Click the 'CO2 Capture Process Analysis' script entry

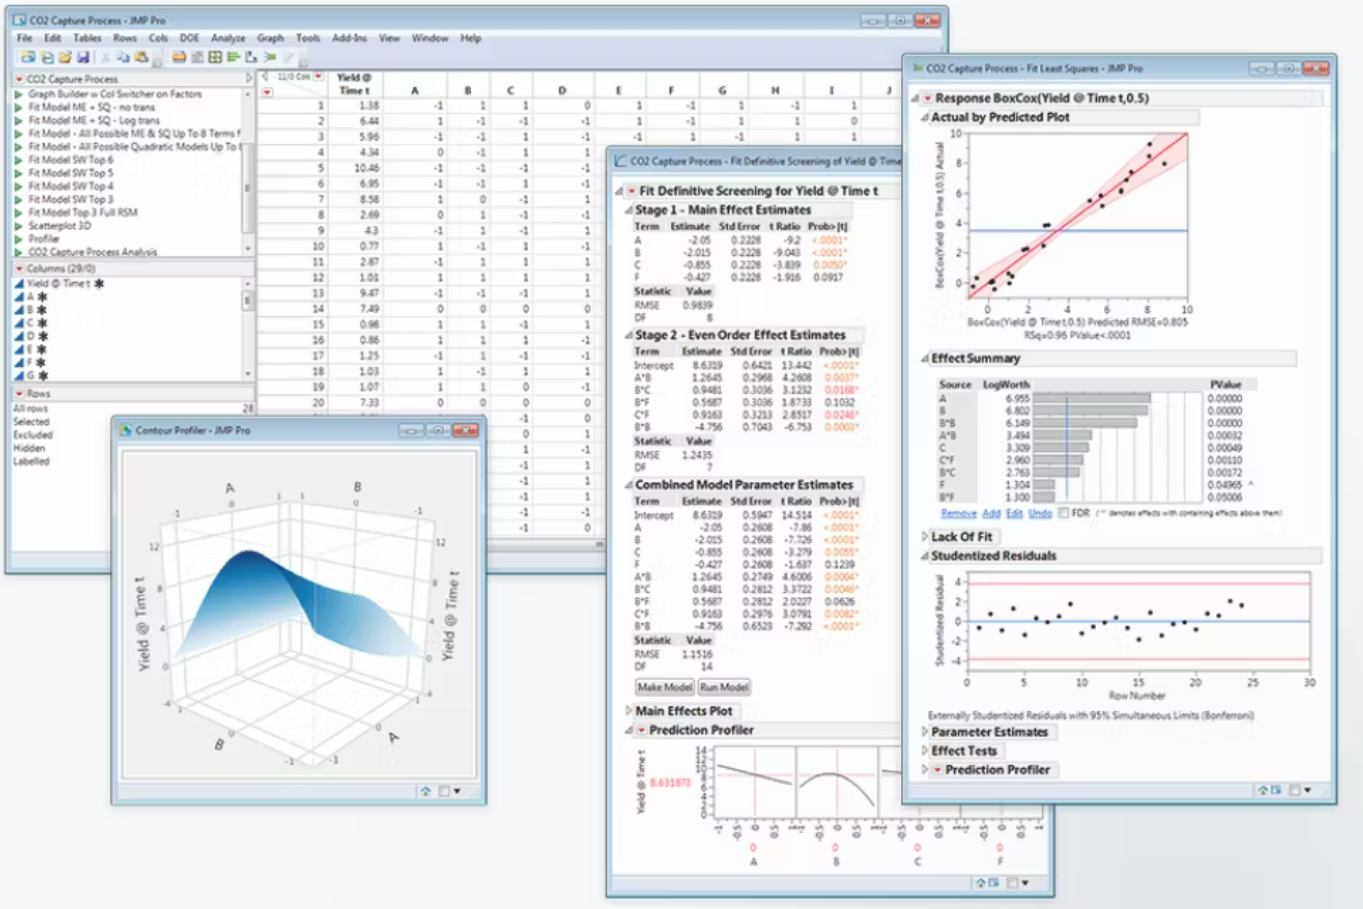92,252
